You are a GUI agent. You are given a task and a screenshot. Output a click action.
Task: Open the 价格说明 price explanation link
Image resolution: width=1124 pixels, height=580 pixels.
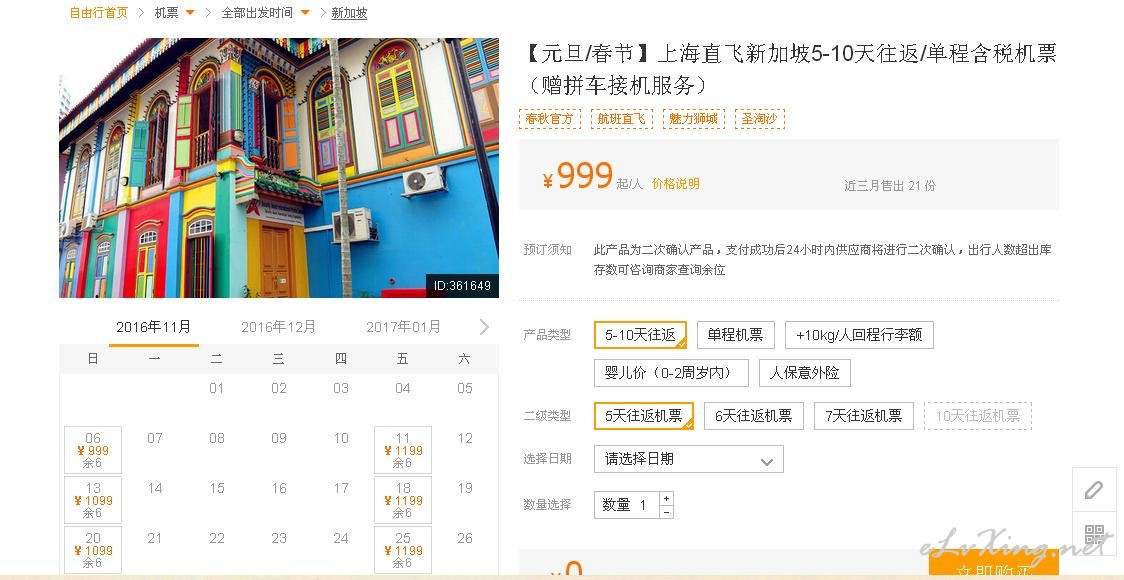pyautogui.click(x=675, y=184)
